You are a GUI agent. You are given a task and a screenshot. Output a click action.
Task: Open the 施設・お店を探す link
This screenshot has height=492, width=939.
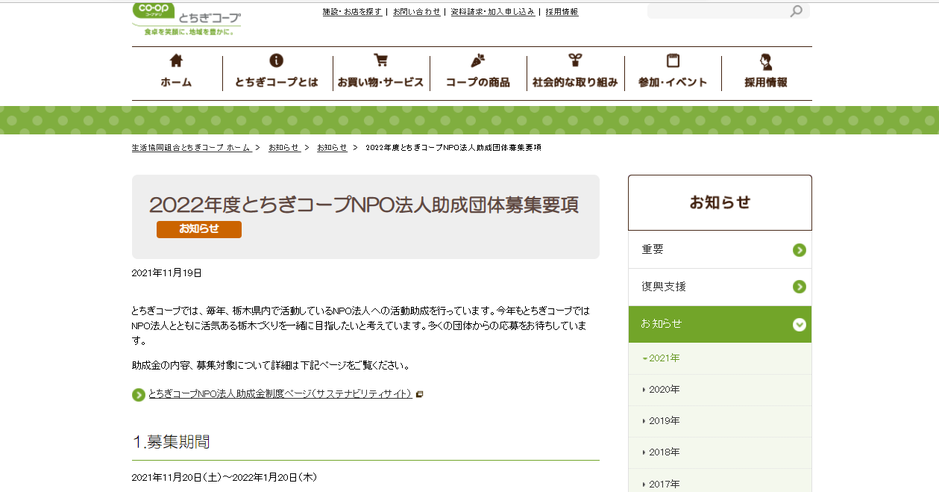pyautogui.click(x=352, y=11)
